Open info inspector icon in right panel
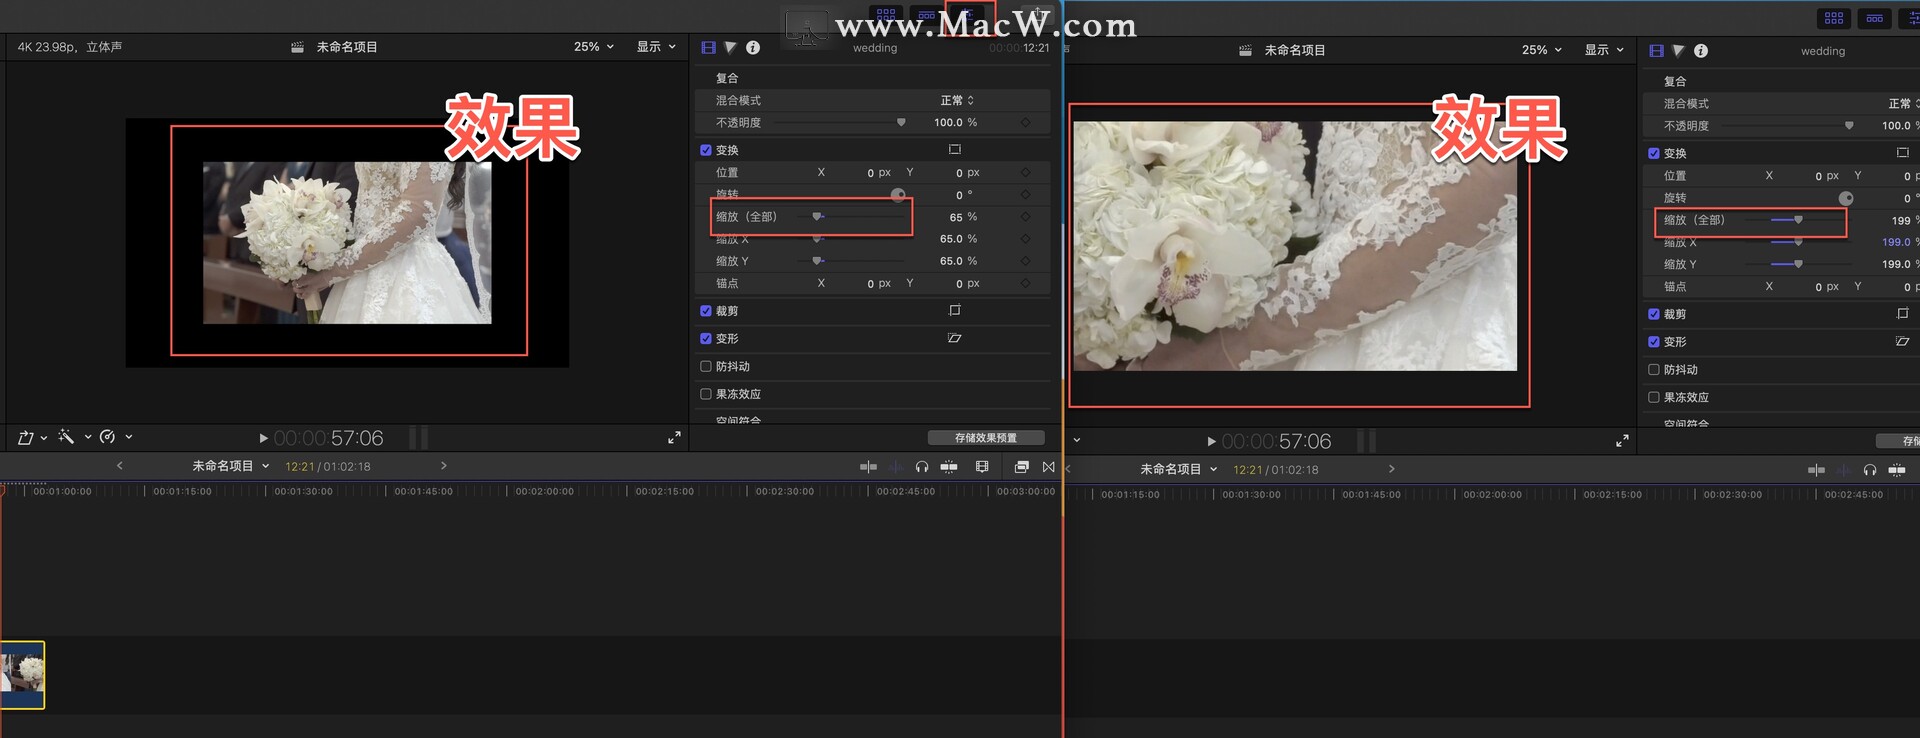The height and width of the screenshot is (738, 1920). (x=1701, y=51)
